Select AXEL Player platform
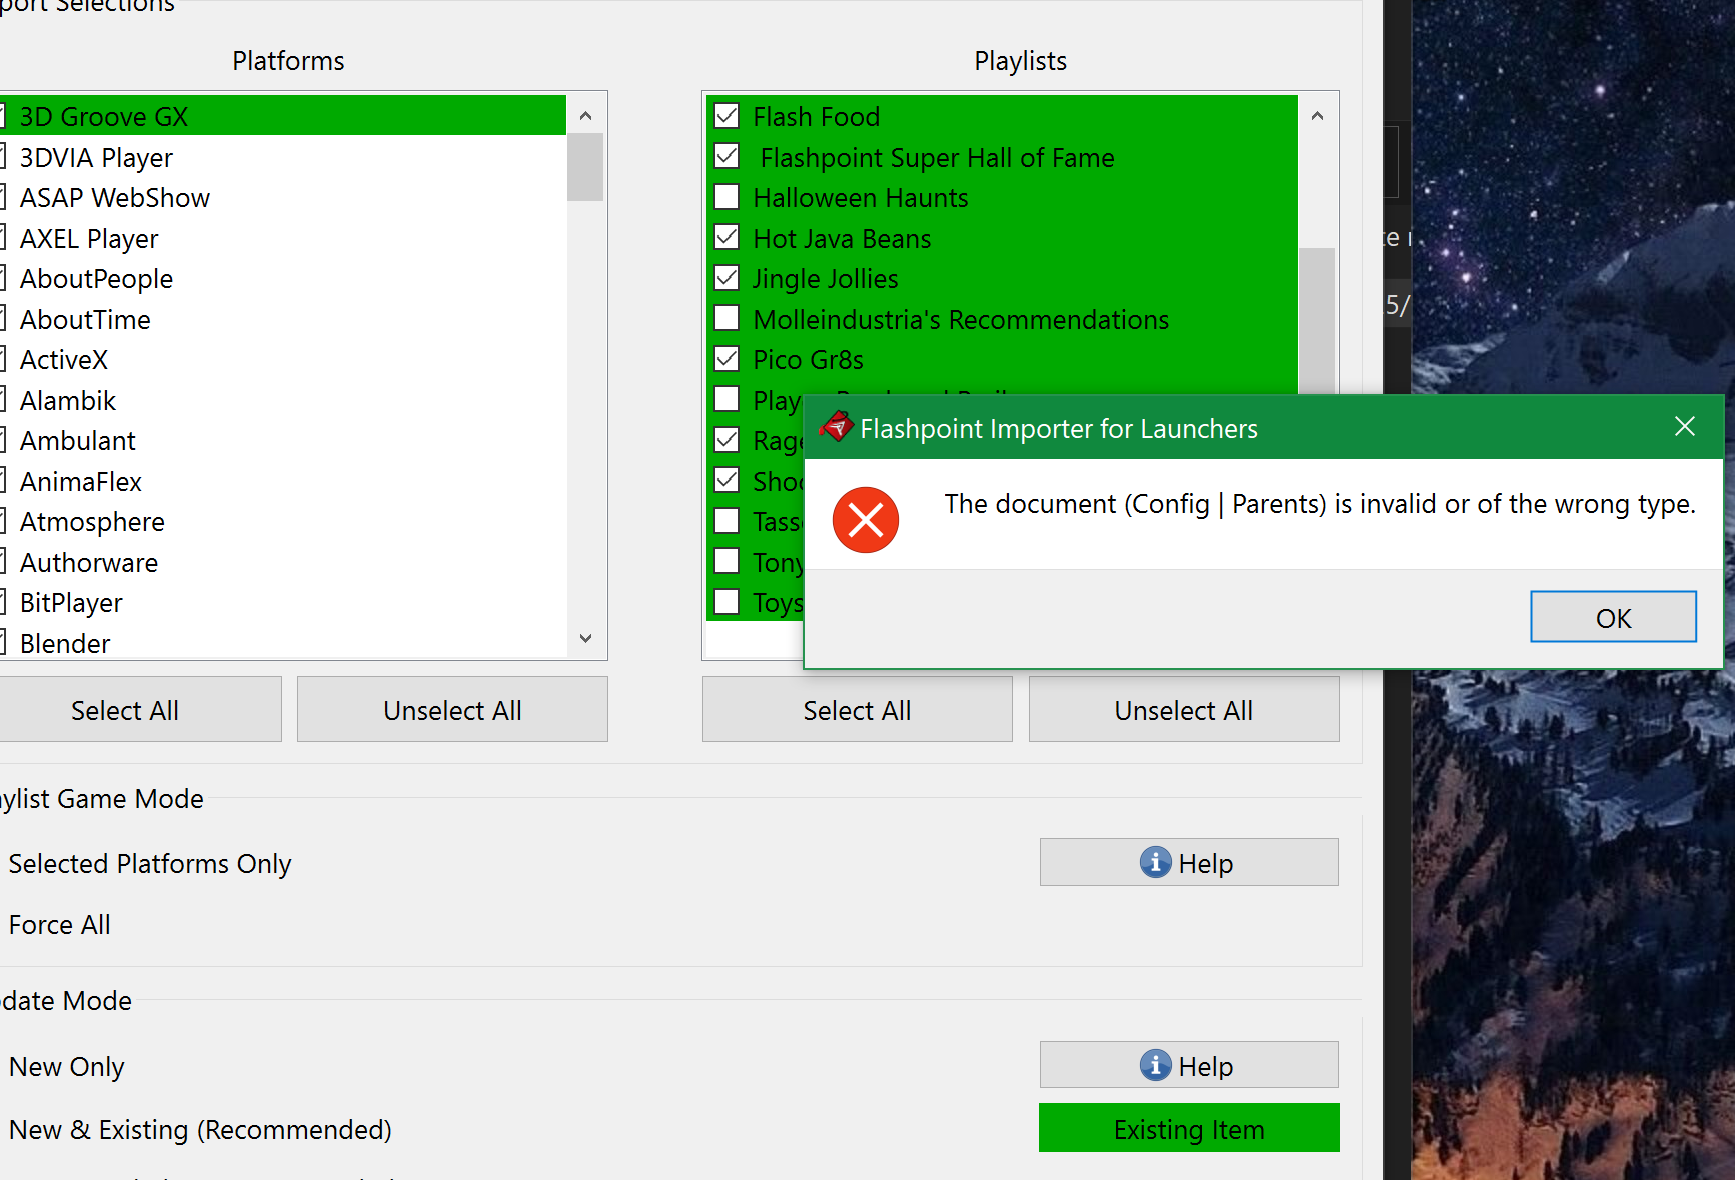 tap(283, 238)
